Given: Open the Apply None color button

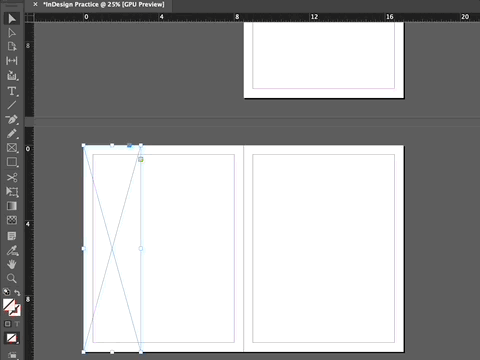Looking at the screenshot, I should pyautogui.click(x=12, y=338).
